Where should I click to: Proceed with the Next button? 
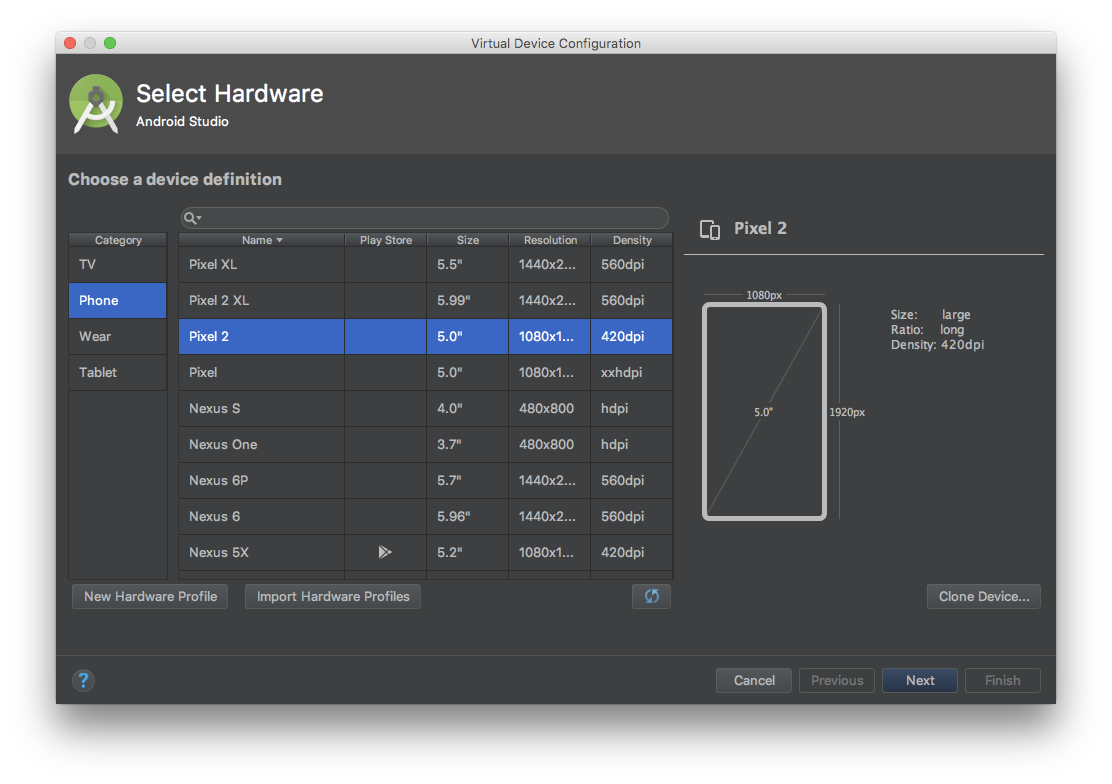point(920,680)
